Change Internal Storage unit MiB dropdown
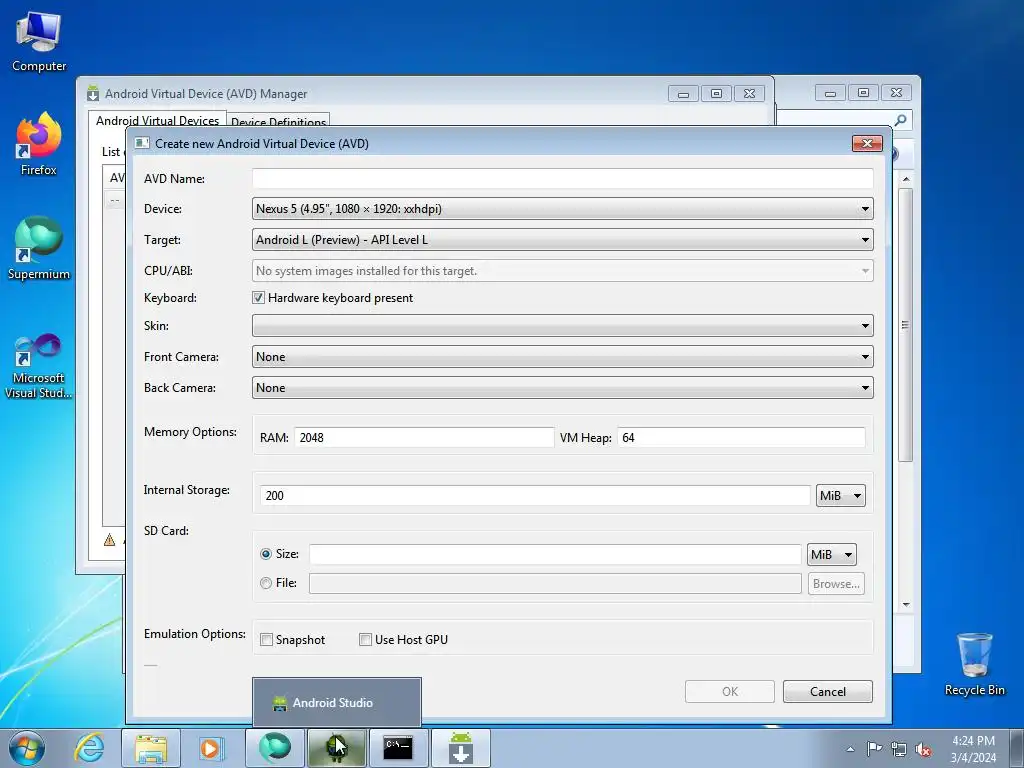 tap(840, 496)
